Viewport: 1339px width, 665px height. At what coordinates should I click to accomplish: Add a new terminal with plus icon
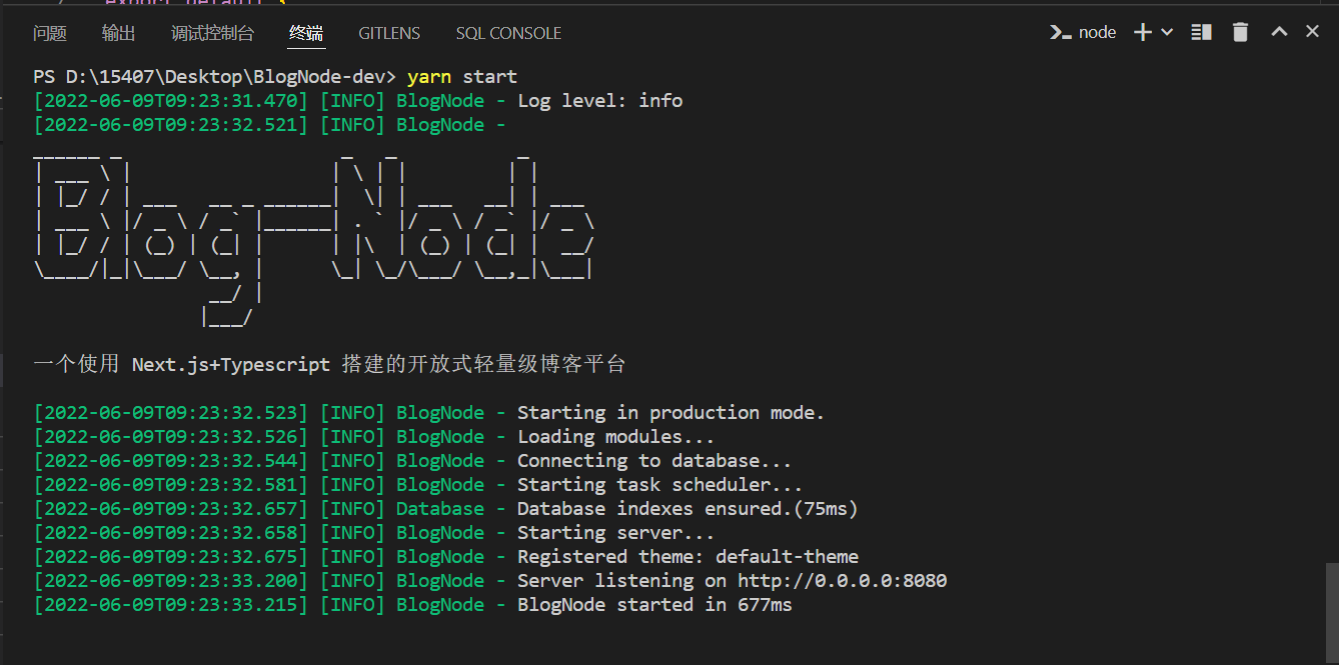point(1143,32)
